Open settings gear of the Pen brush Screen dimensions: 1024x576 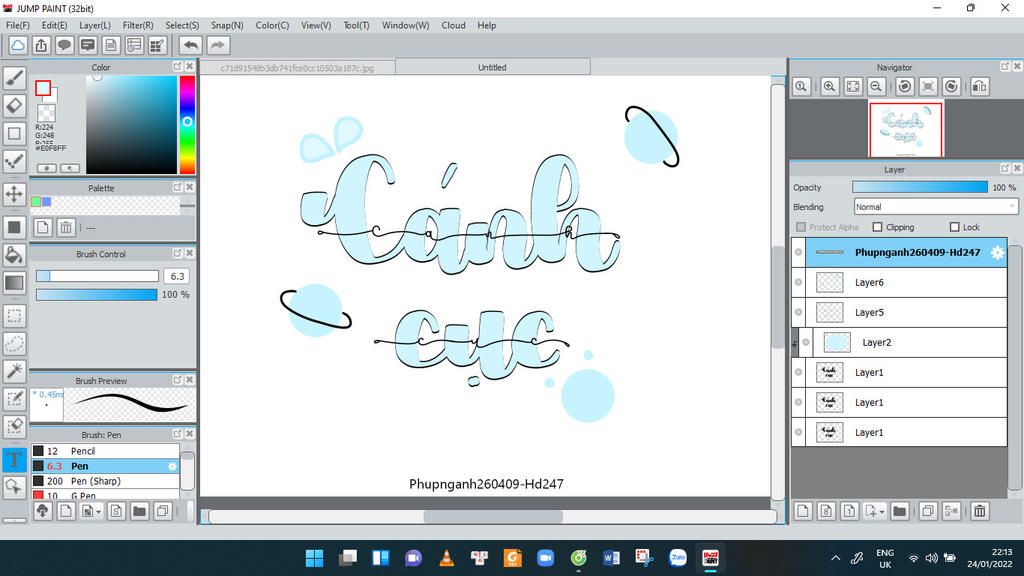tap(172, 466)
